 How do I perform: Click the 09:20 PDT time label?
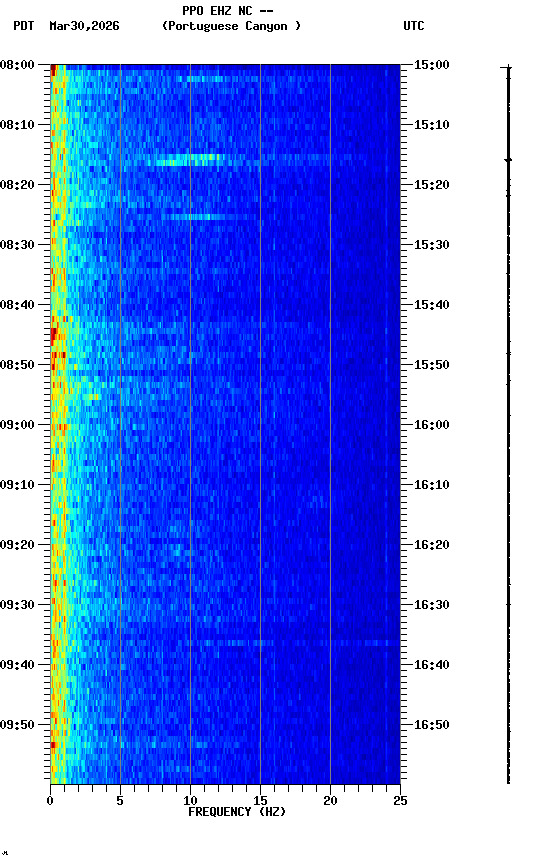(x=17, y=545)
